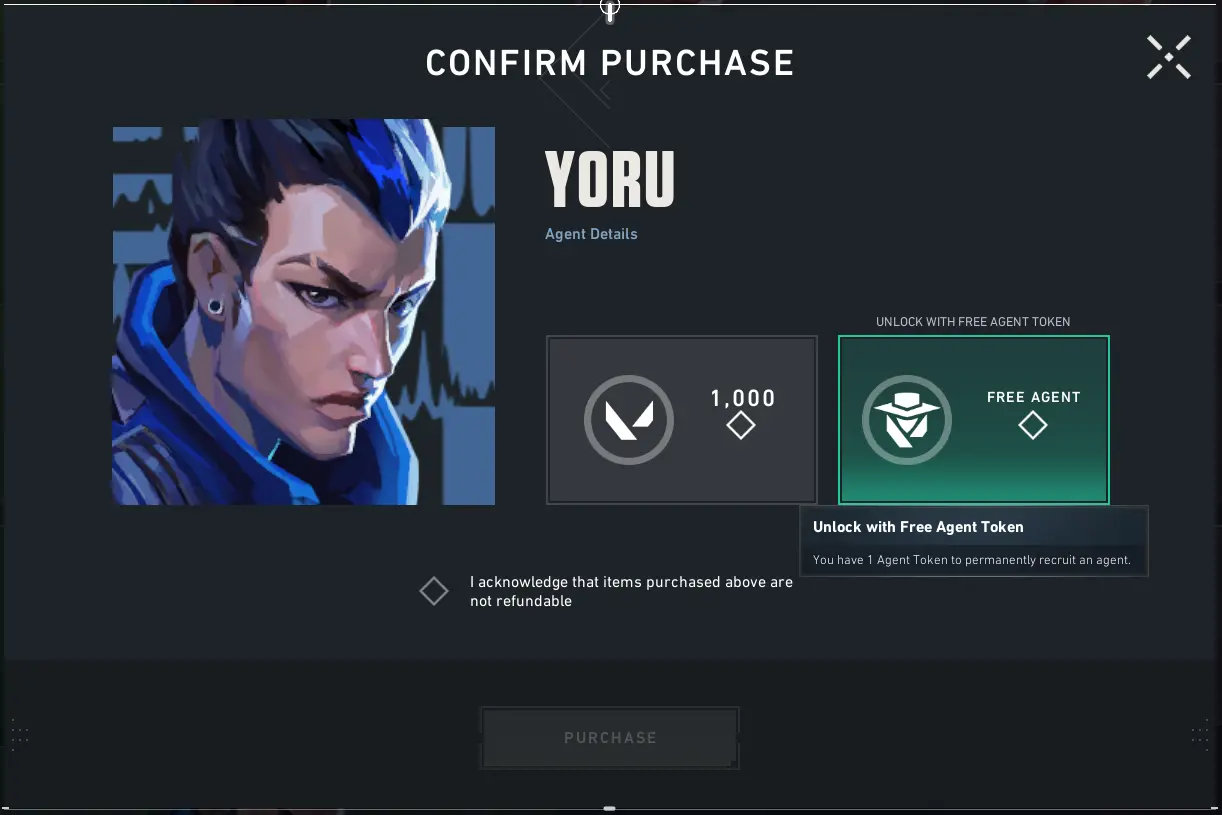
Task: Click Yoru's agent portrait image
Action: 303,312
